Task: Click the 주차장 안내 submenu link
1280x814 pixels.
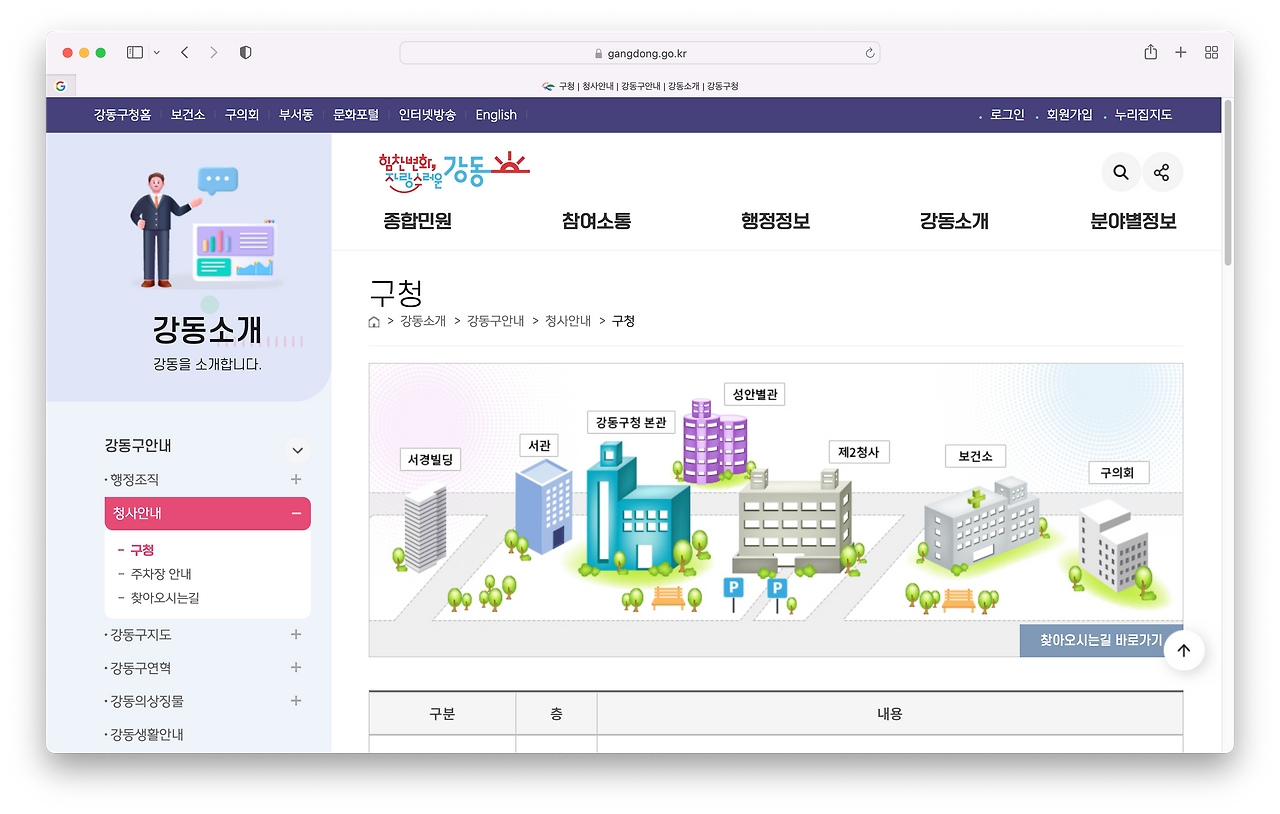Action: [163, 575]
